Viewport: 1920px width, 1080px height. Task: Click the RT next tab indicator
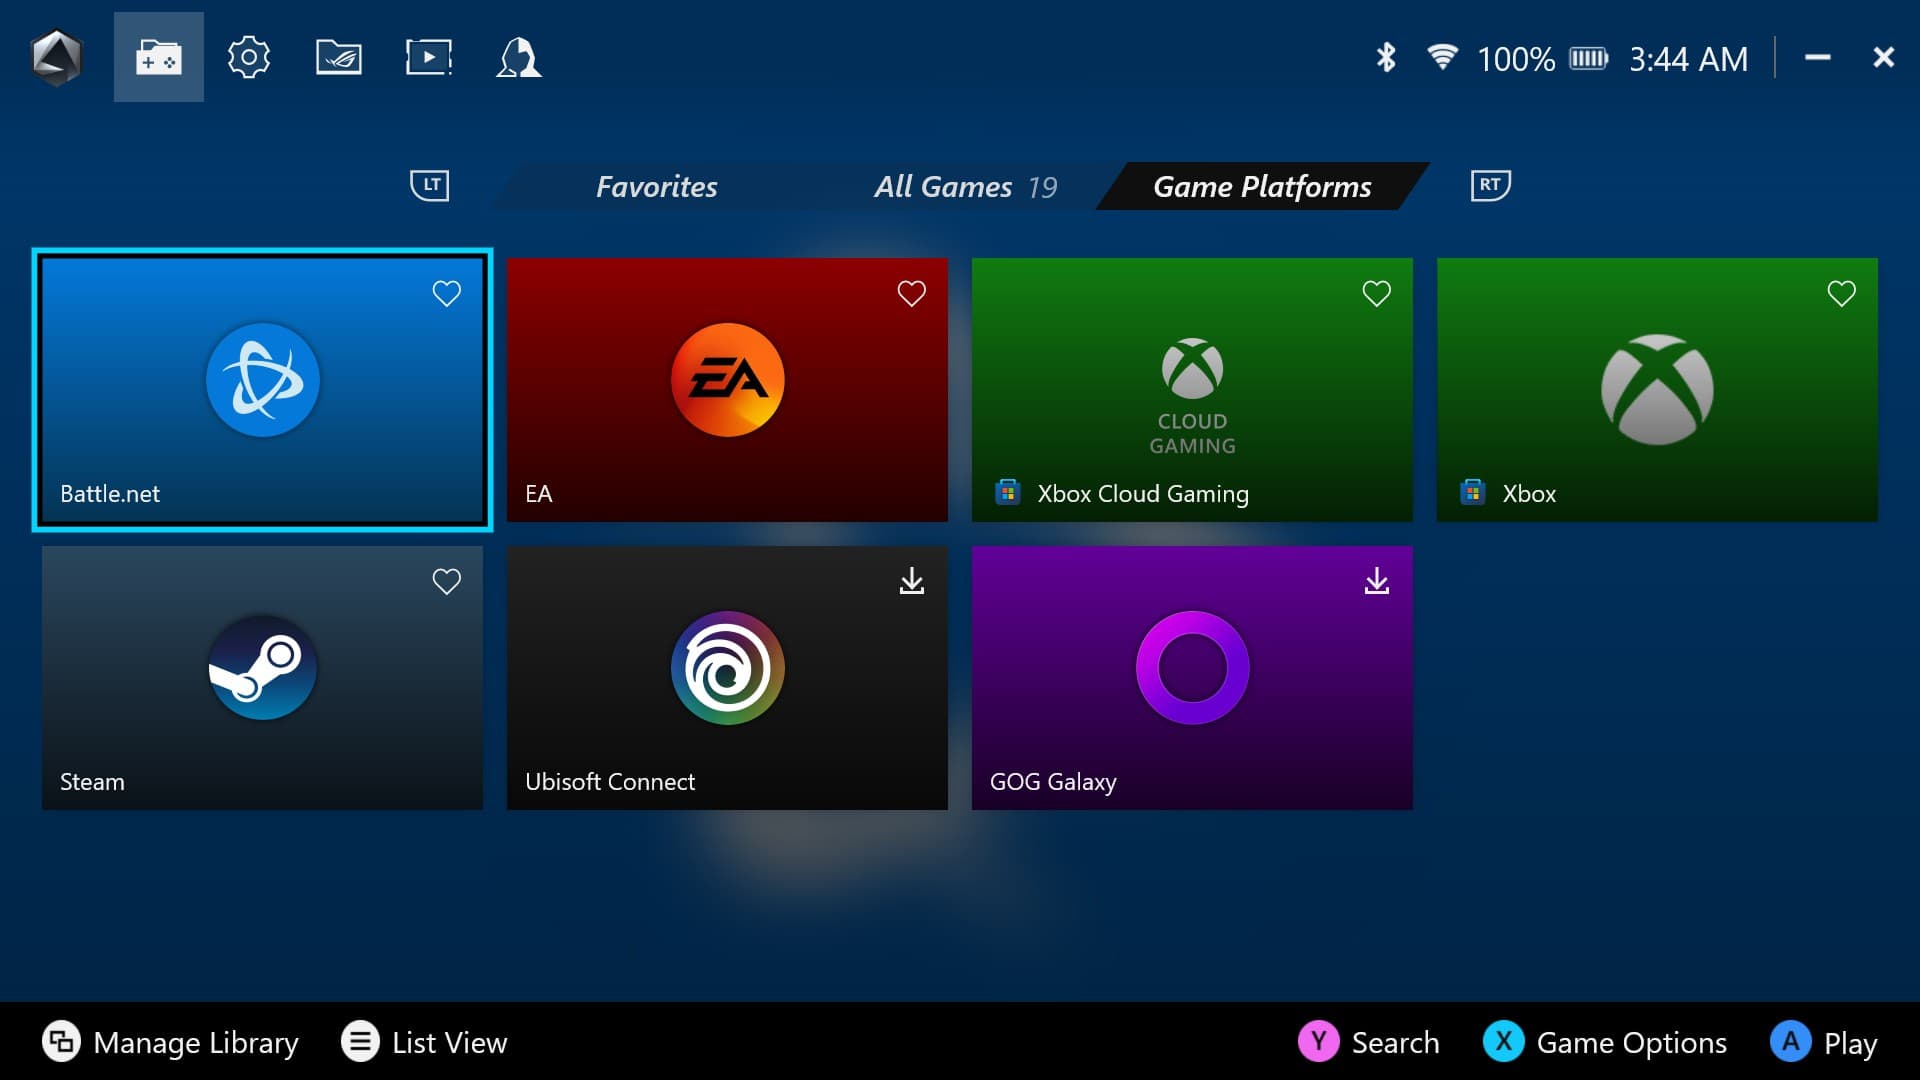coord(1490,185)
